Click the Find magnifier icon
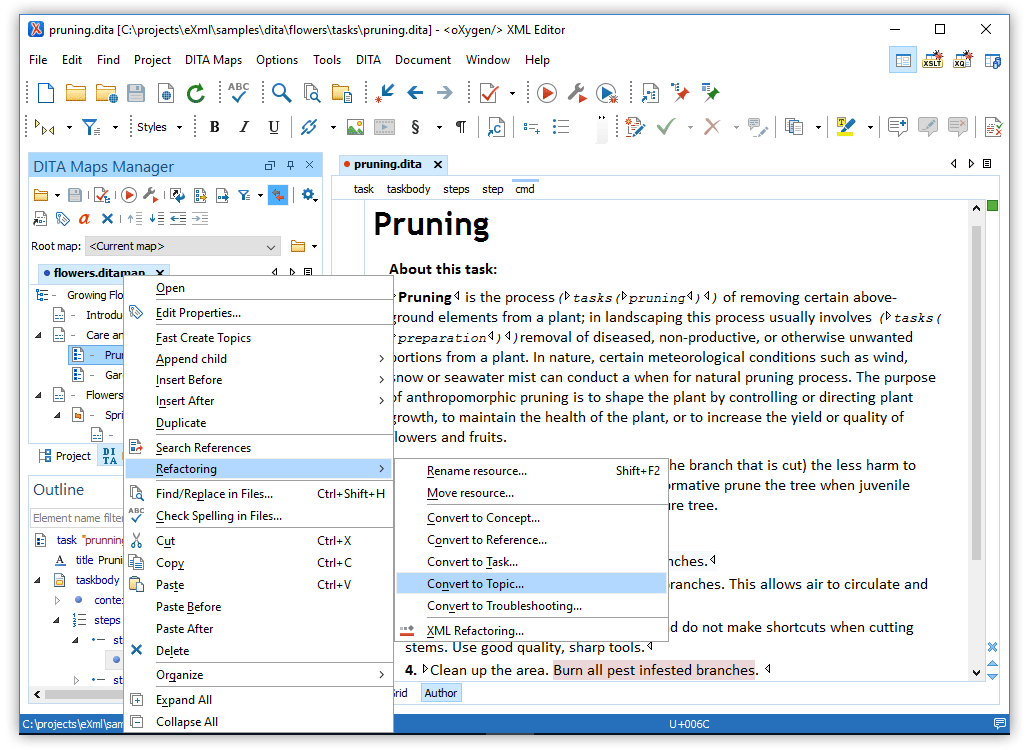The image size is (1030, 750). click(x=282, y=93)
